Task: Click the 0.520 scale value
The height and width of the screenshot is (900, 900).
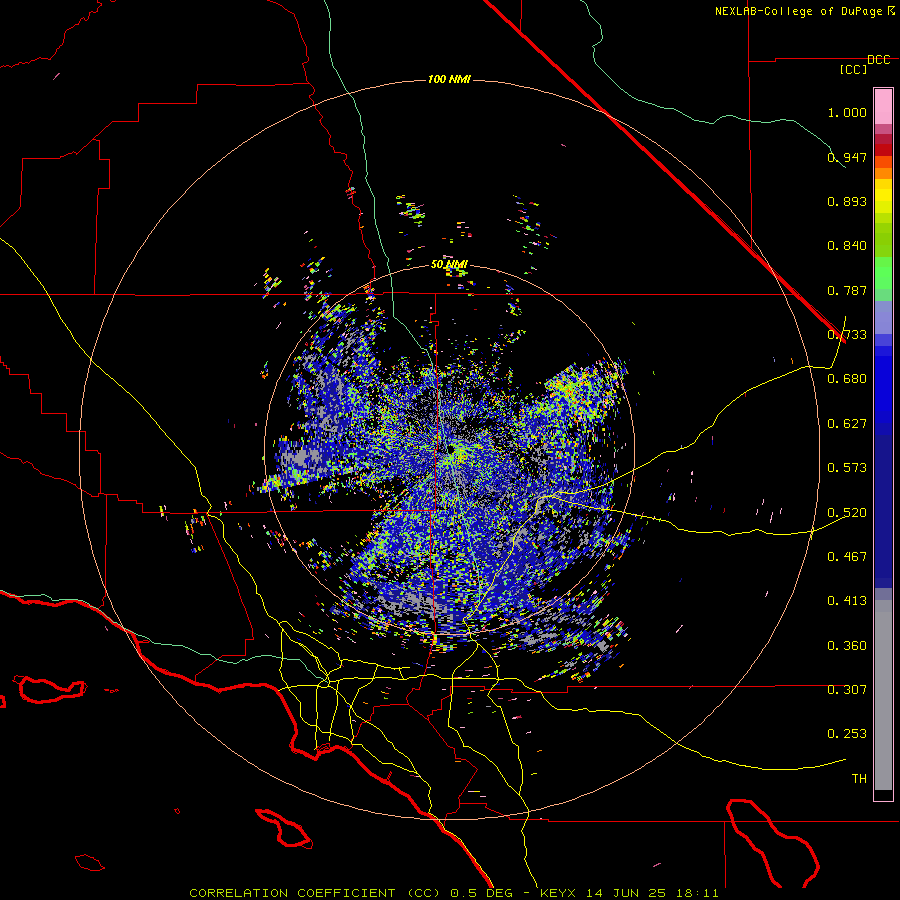Action: click(x=847, y=513)
